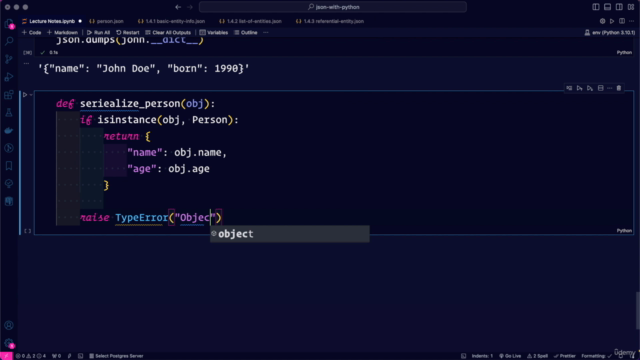Click Go Live in status bar
This screenshot has width=640, height=360.
[x=510, y=356]
